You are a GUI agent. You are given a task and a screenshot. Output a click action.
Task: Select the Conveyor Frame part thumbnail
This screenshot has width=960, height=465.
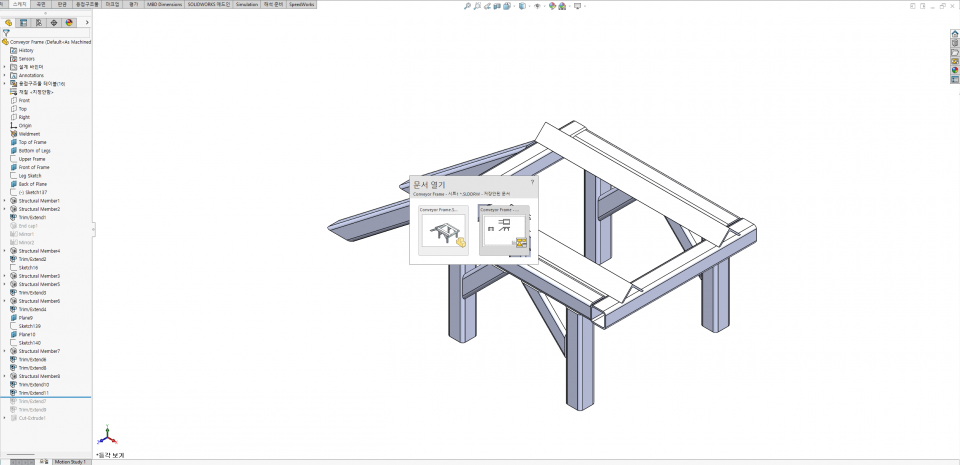(x=443, y=230)
